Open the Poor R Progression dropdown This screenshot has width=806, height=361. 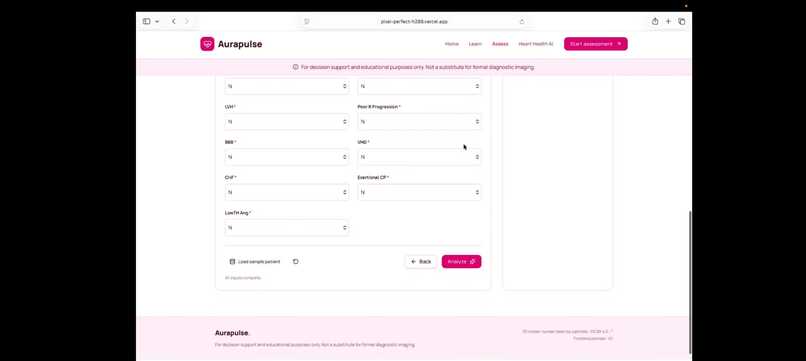click(419, 122)
